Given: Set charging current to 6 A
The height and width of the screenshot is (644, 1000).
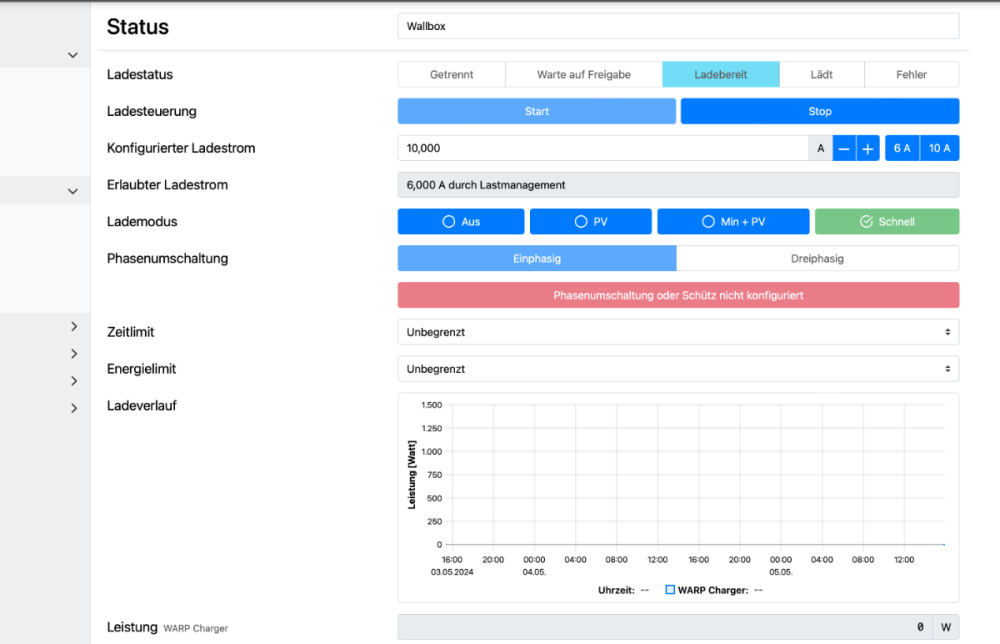Looking at the screenshot, I should click(902, 148).
